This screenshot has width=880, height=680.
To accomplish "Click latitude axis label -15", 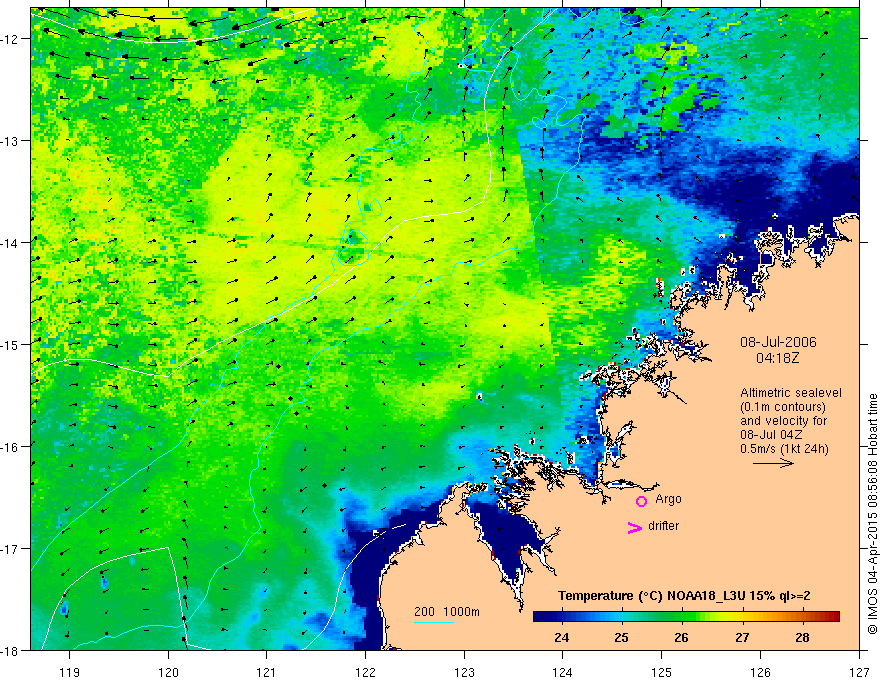I will (11, 345).
